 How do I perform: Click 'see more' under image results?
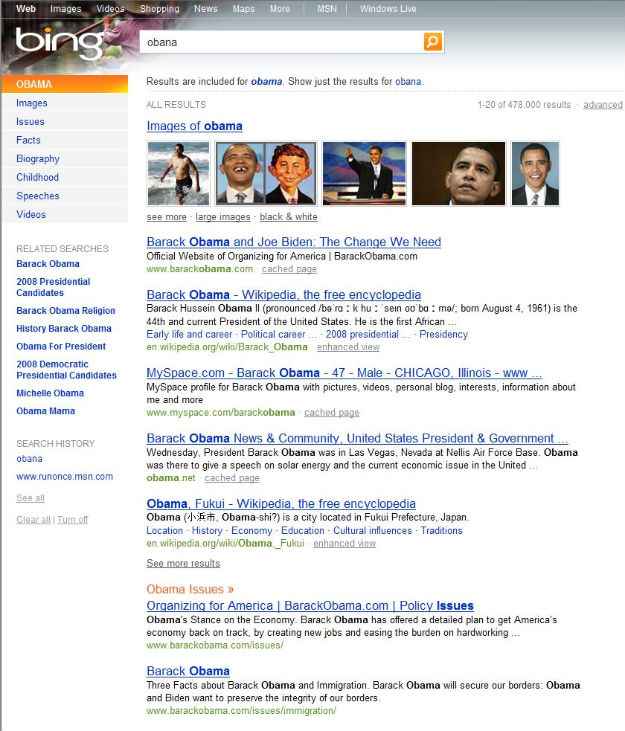click(166, 217)
